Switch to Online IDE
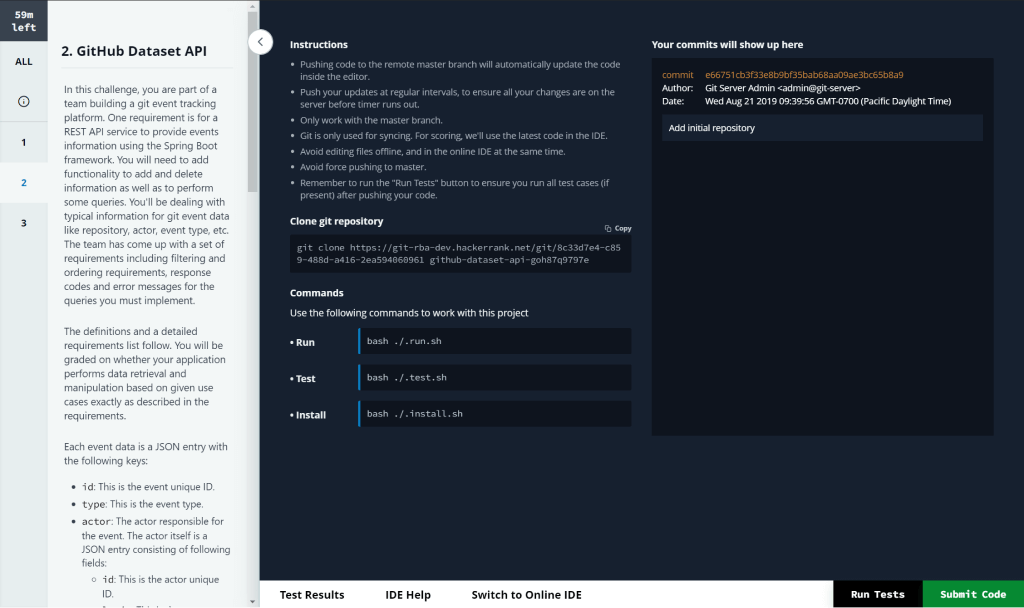The image size is (1024, 608). [526, 595]
